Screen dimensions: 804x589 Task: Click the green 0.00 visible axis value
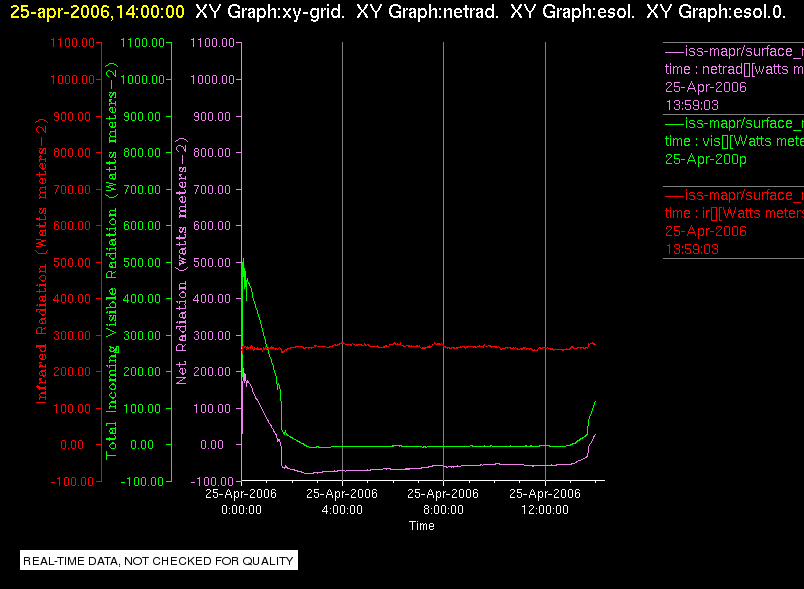[x=141, y=444]
